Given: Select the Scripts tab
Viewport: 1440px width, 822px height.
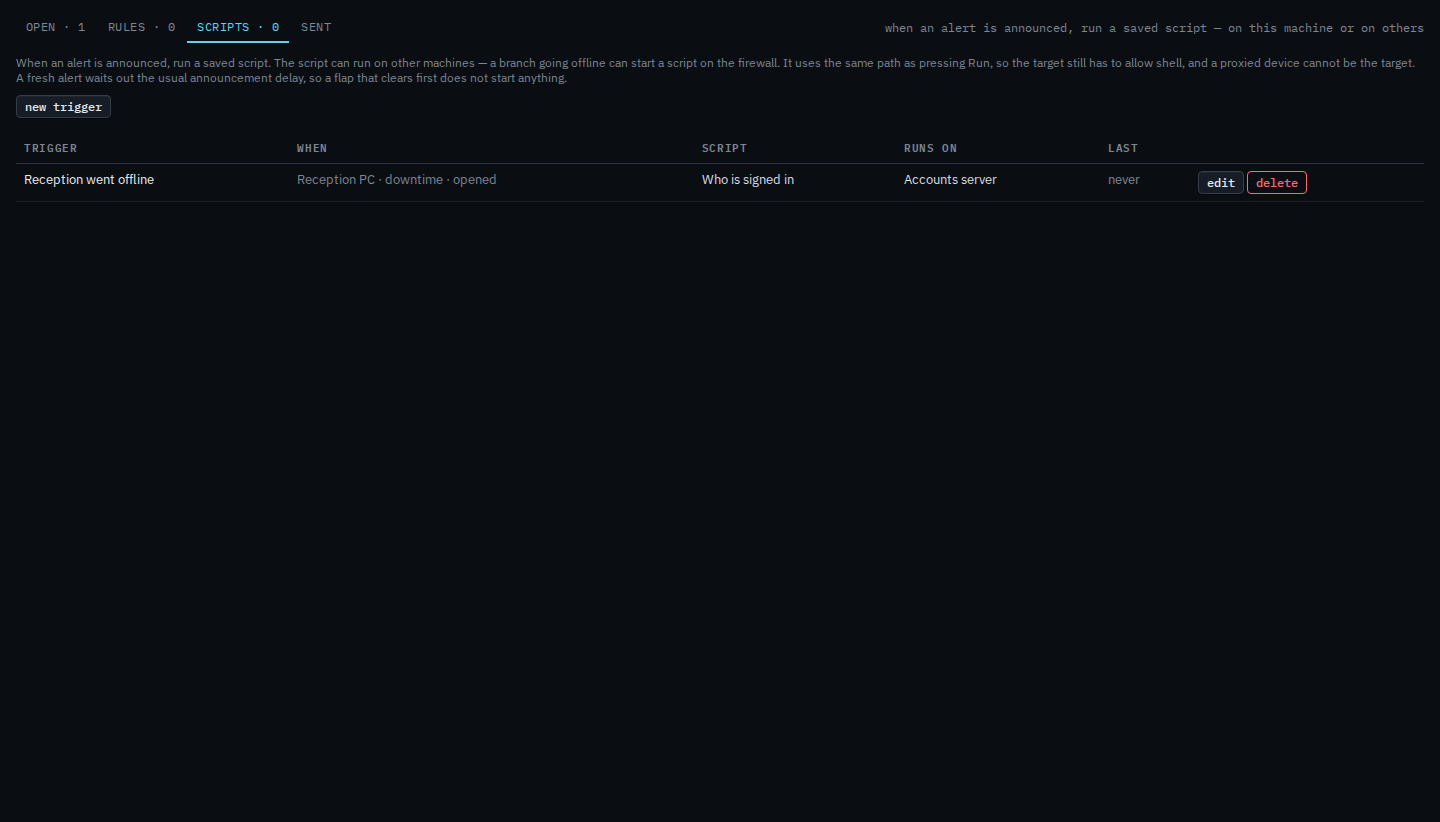Looking at the screenshot, I should [x=238, y=27].
